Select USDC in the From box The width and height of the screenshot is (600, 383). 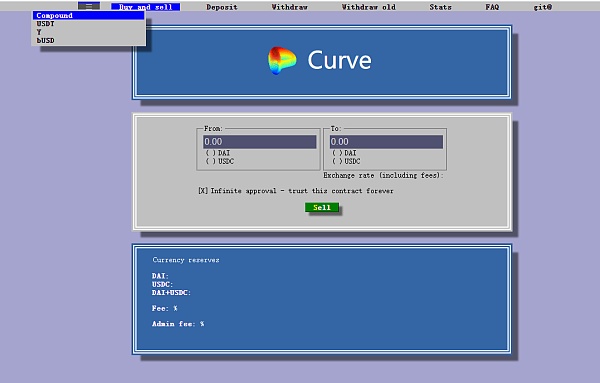(x=220, y=161)
